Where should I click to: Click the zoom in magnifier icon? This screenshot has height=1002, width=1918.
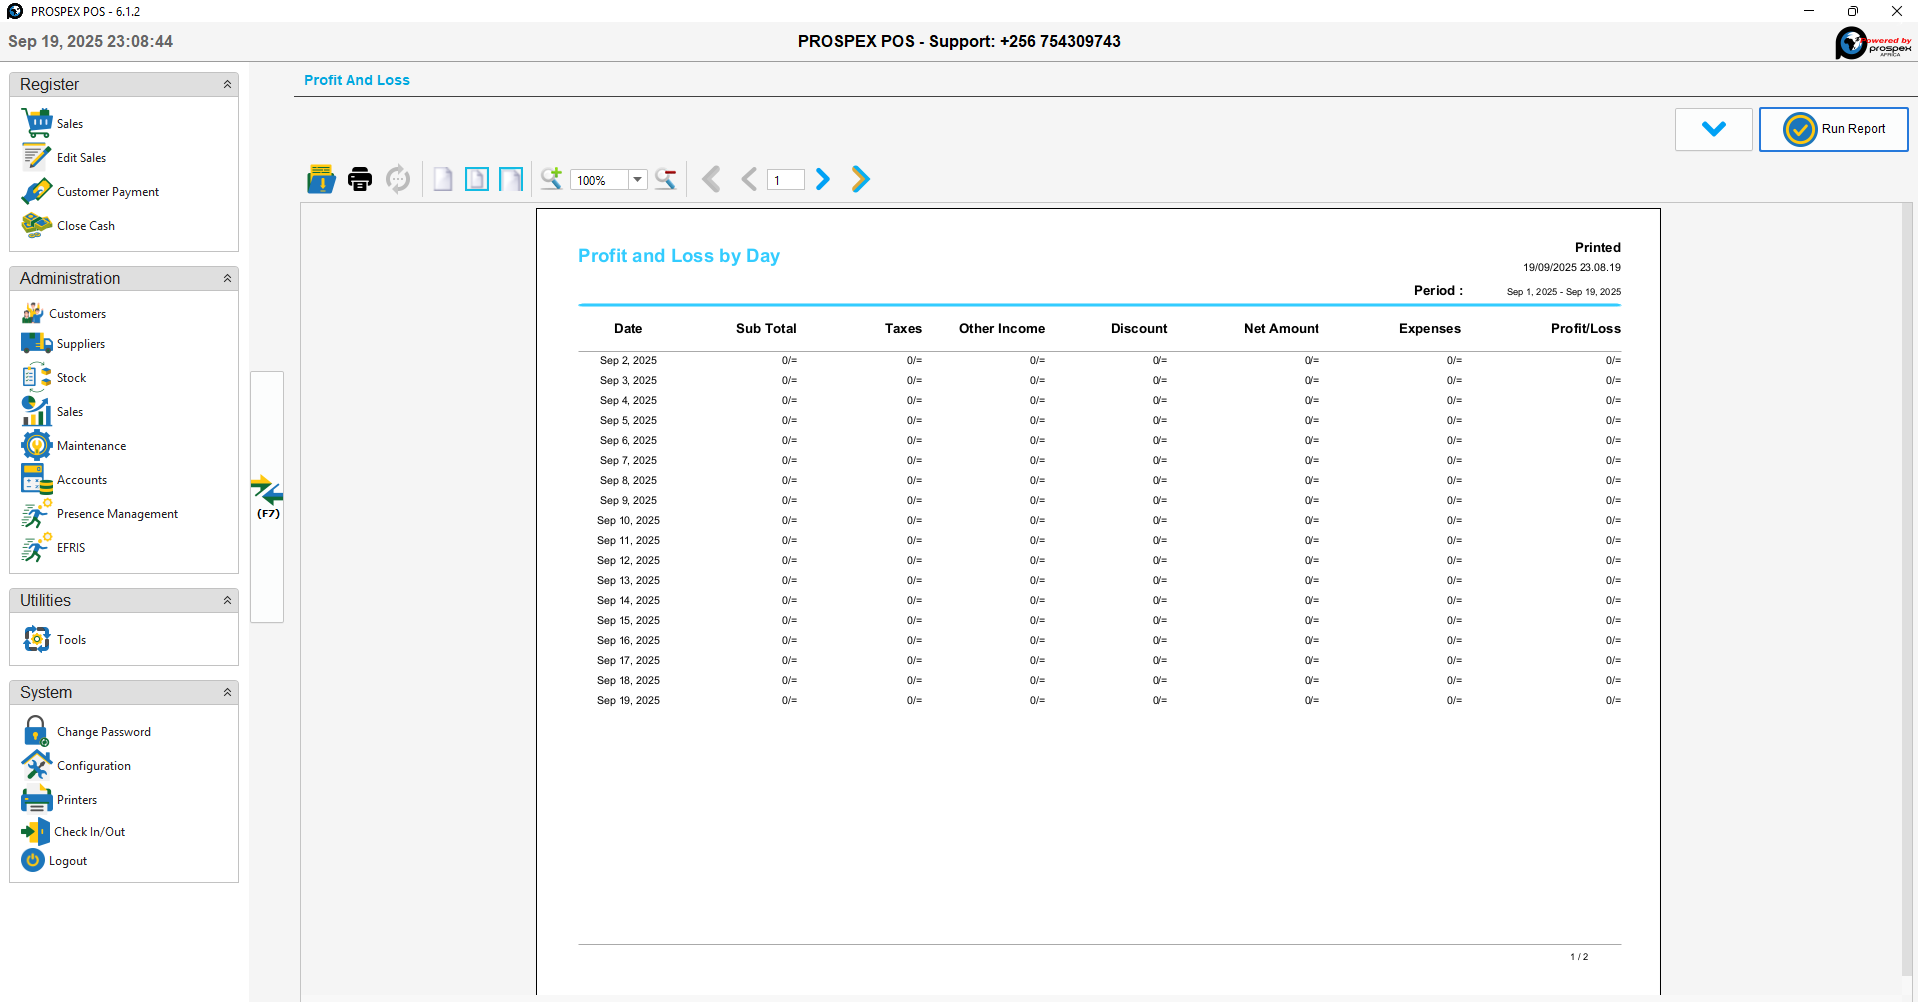pyautogui.click(x=551, y=179)
